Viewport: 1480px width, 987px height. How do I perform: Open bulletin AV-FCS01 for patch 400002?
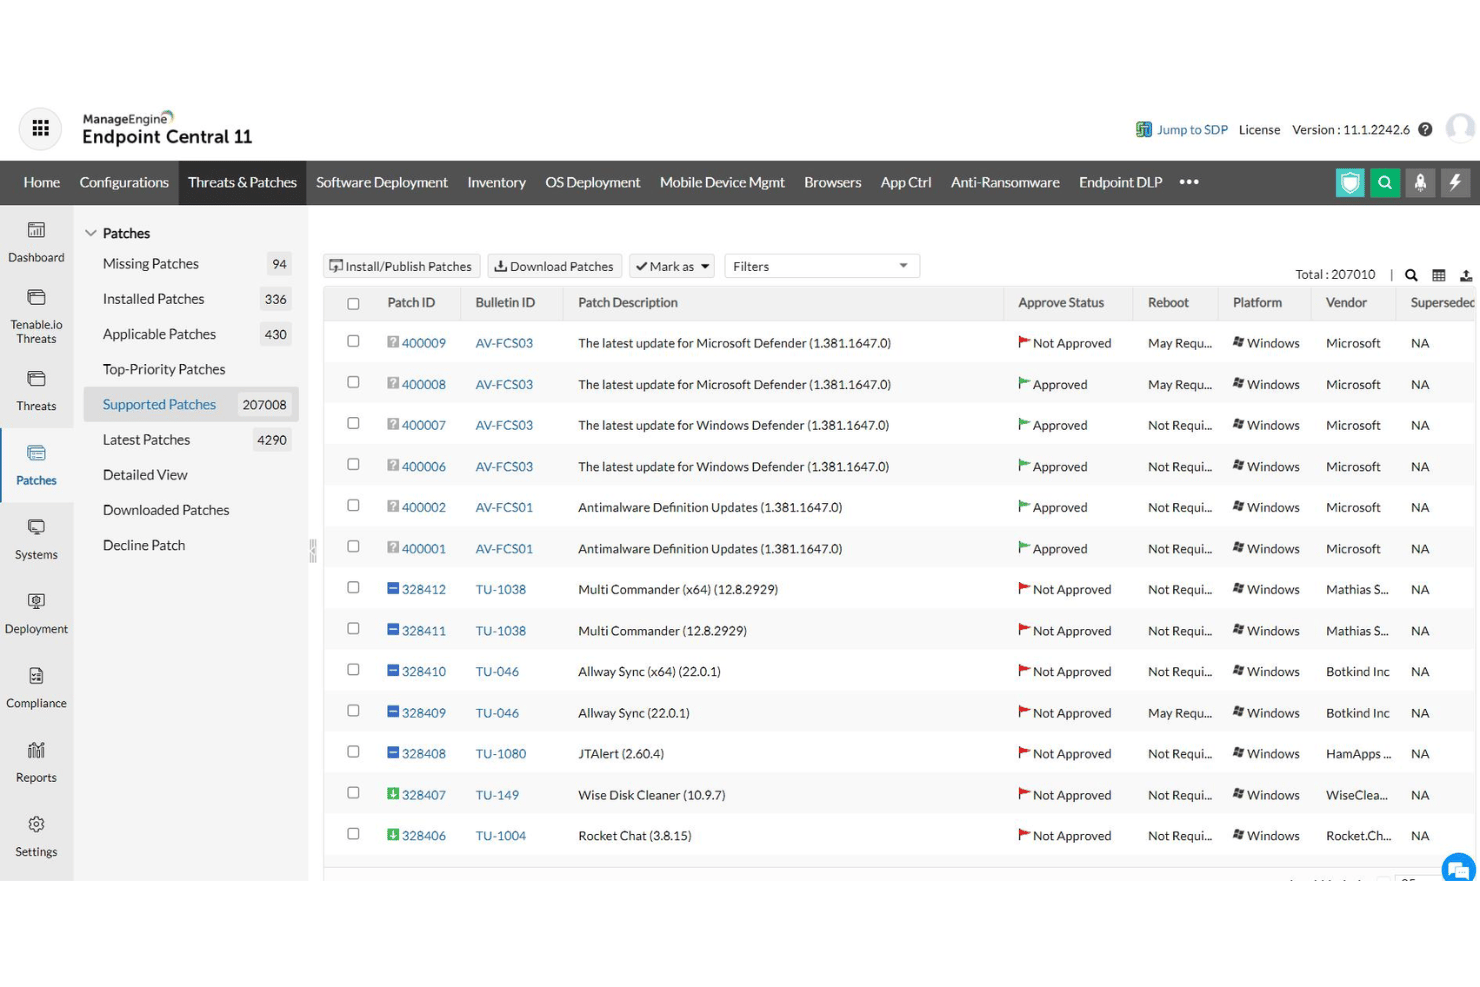(x=504, y=507)
